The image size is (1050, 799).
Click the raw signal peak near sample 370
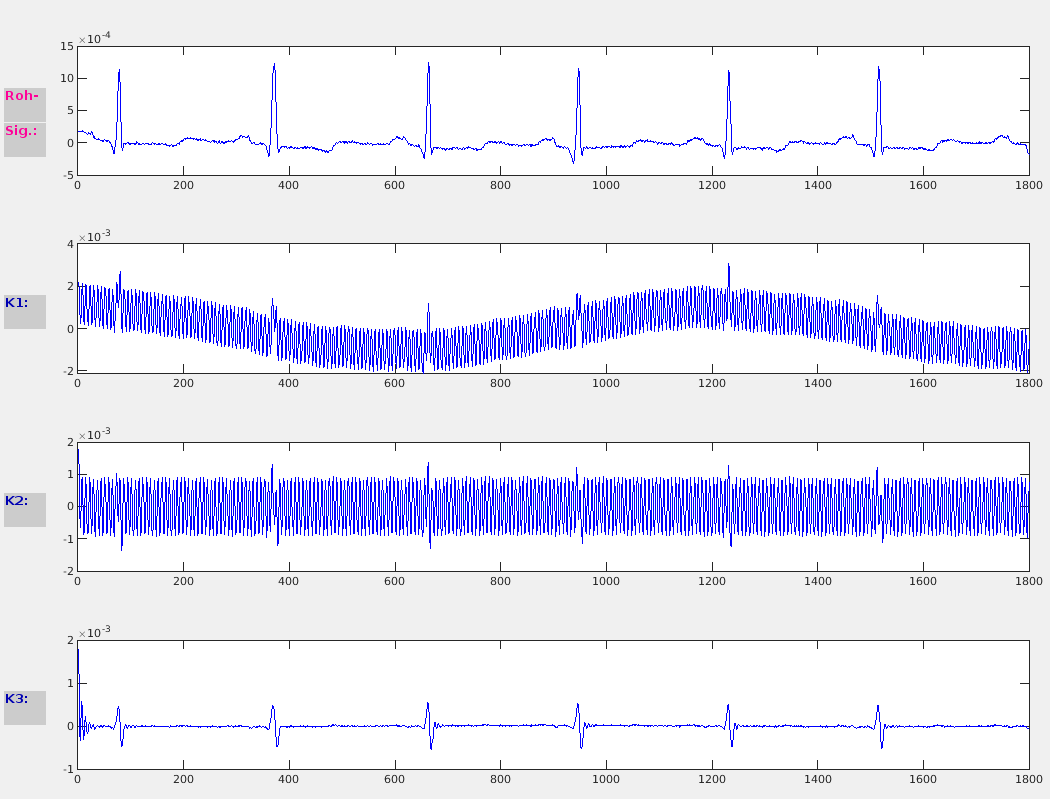274,67
